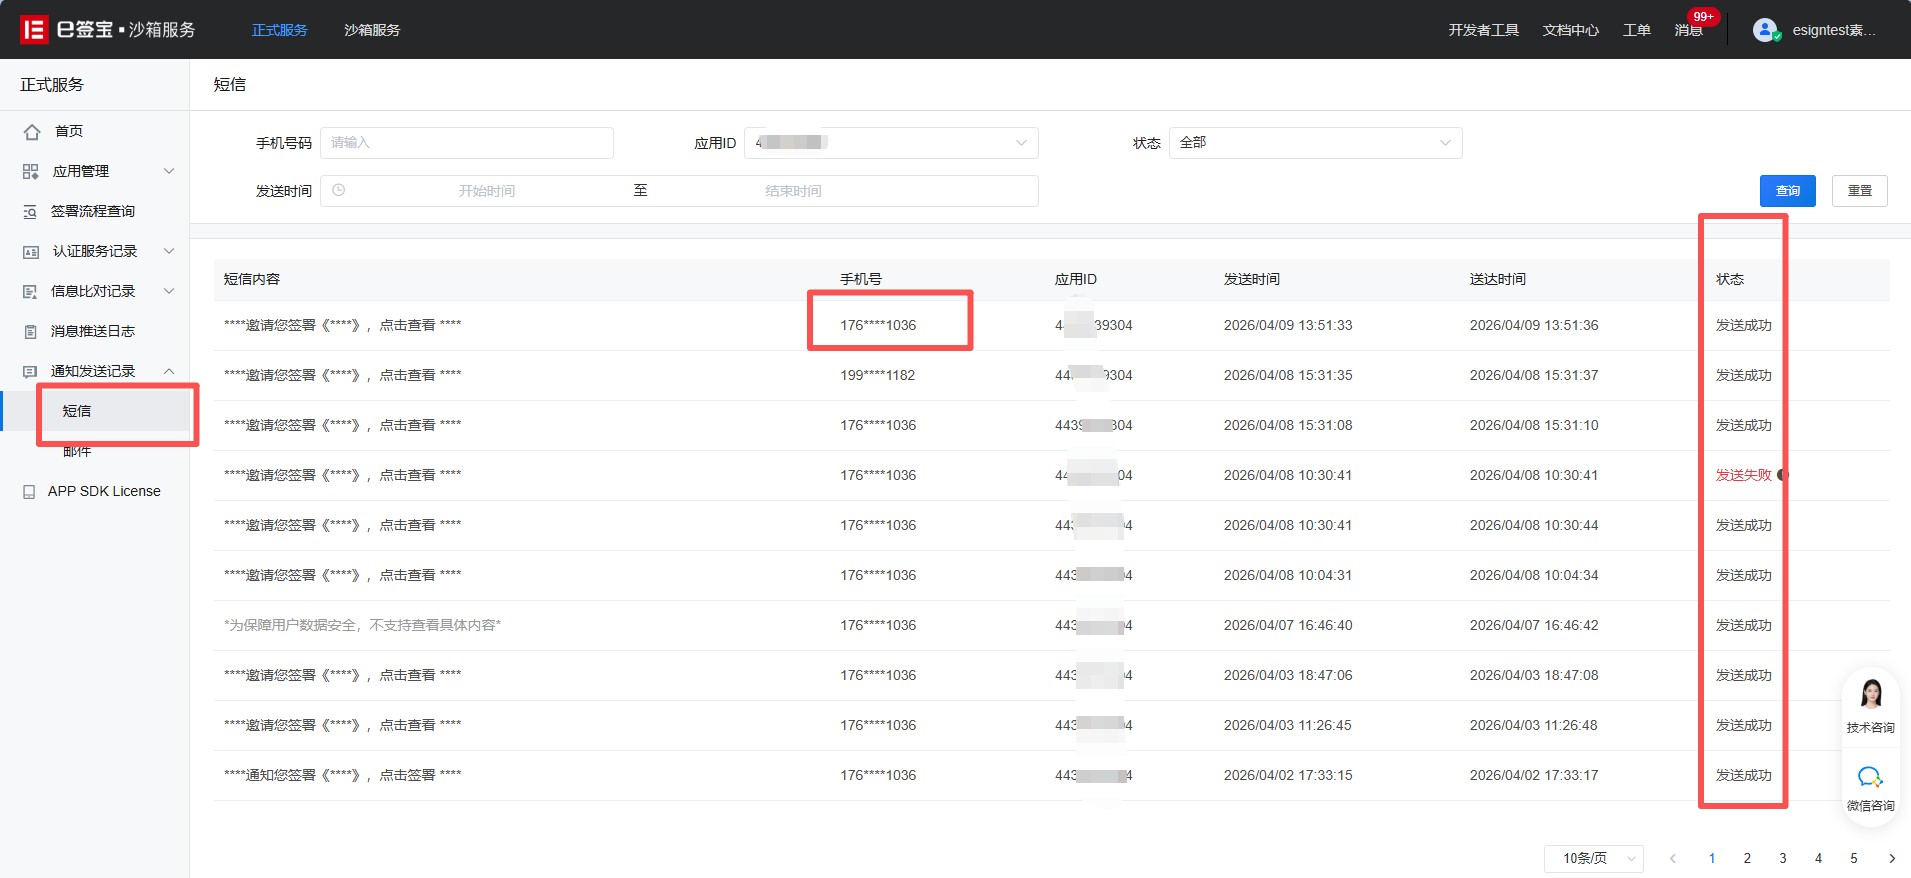This screenshot has height=878, width=1911.
Task: Click the e签宝 logo icon
Action: point(34,30)
